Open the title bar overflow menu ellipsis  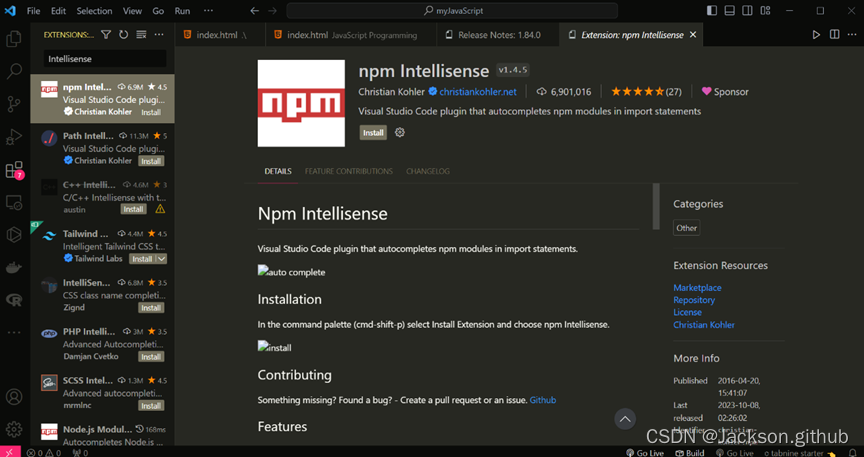click(x=208, y=10)
